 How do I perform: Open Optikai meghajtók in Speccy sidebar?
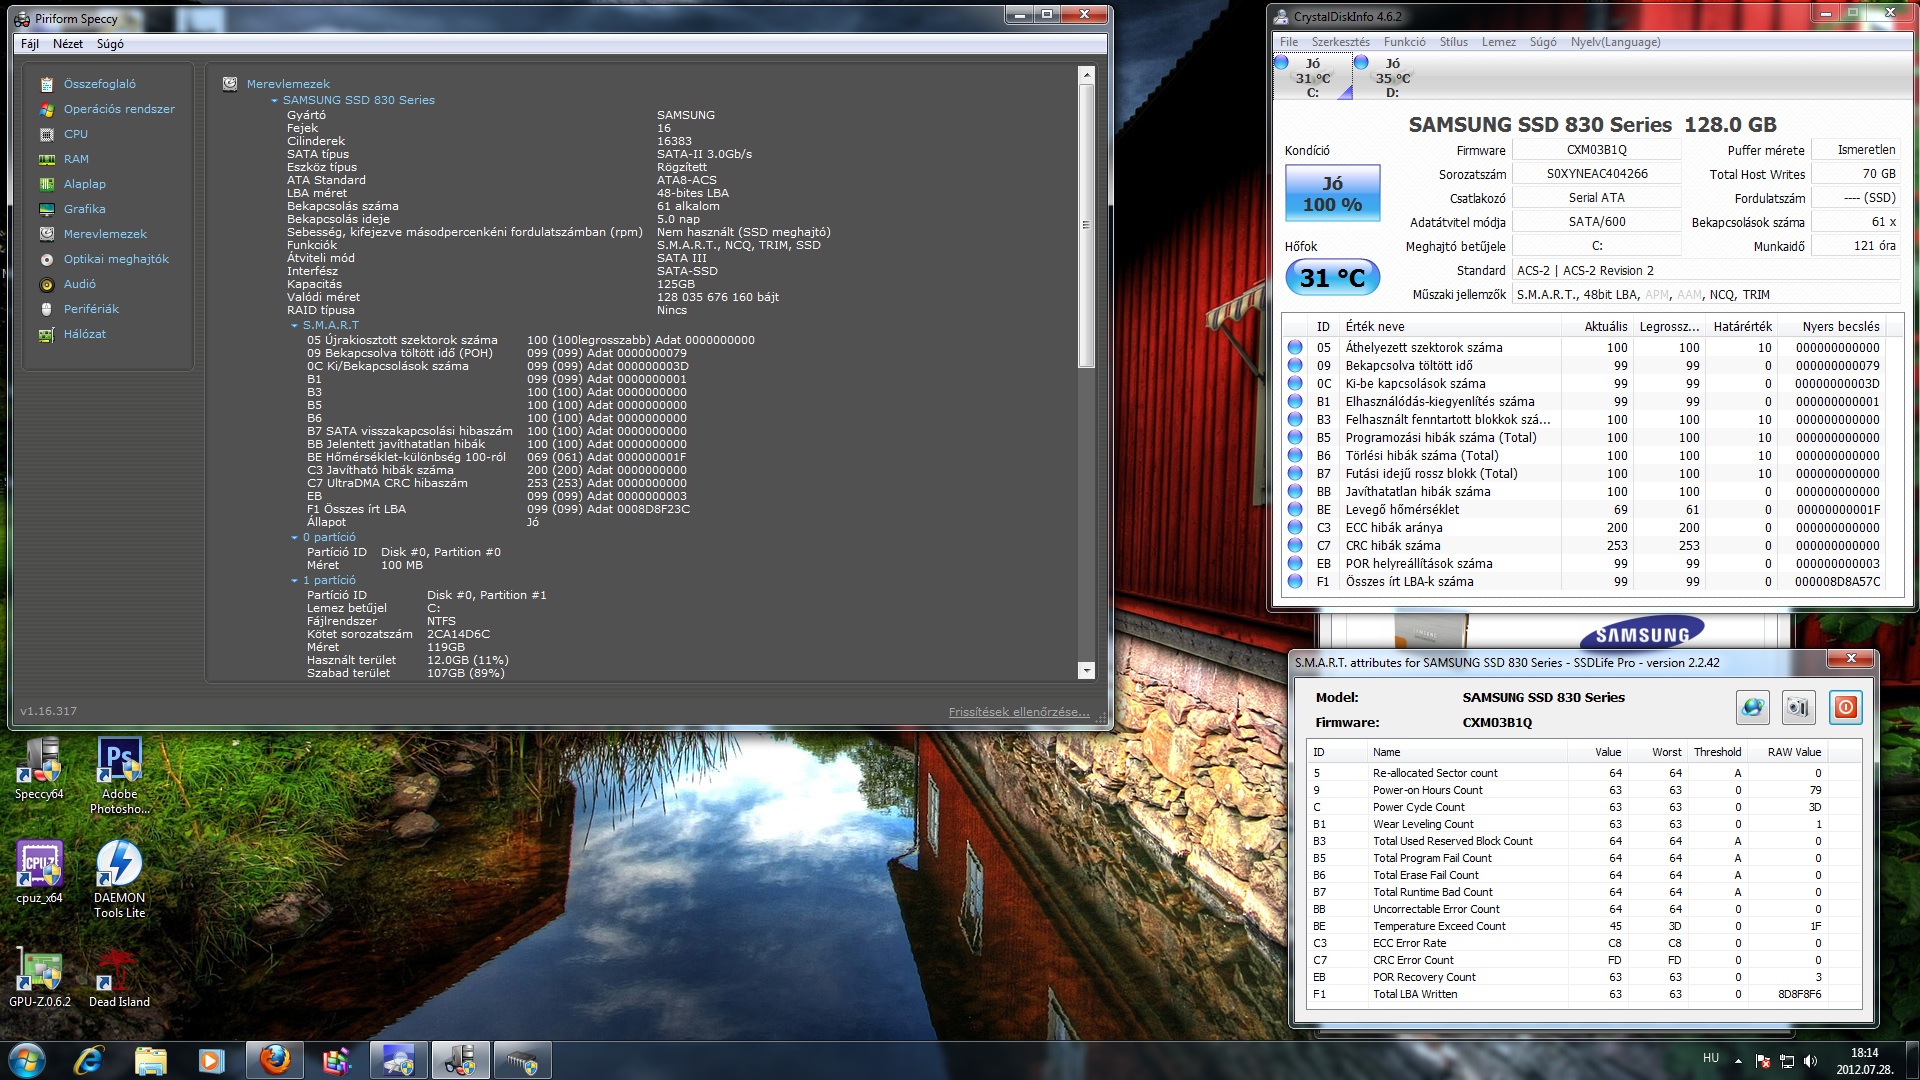tap(116, 259)
